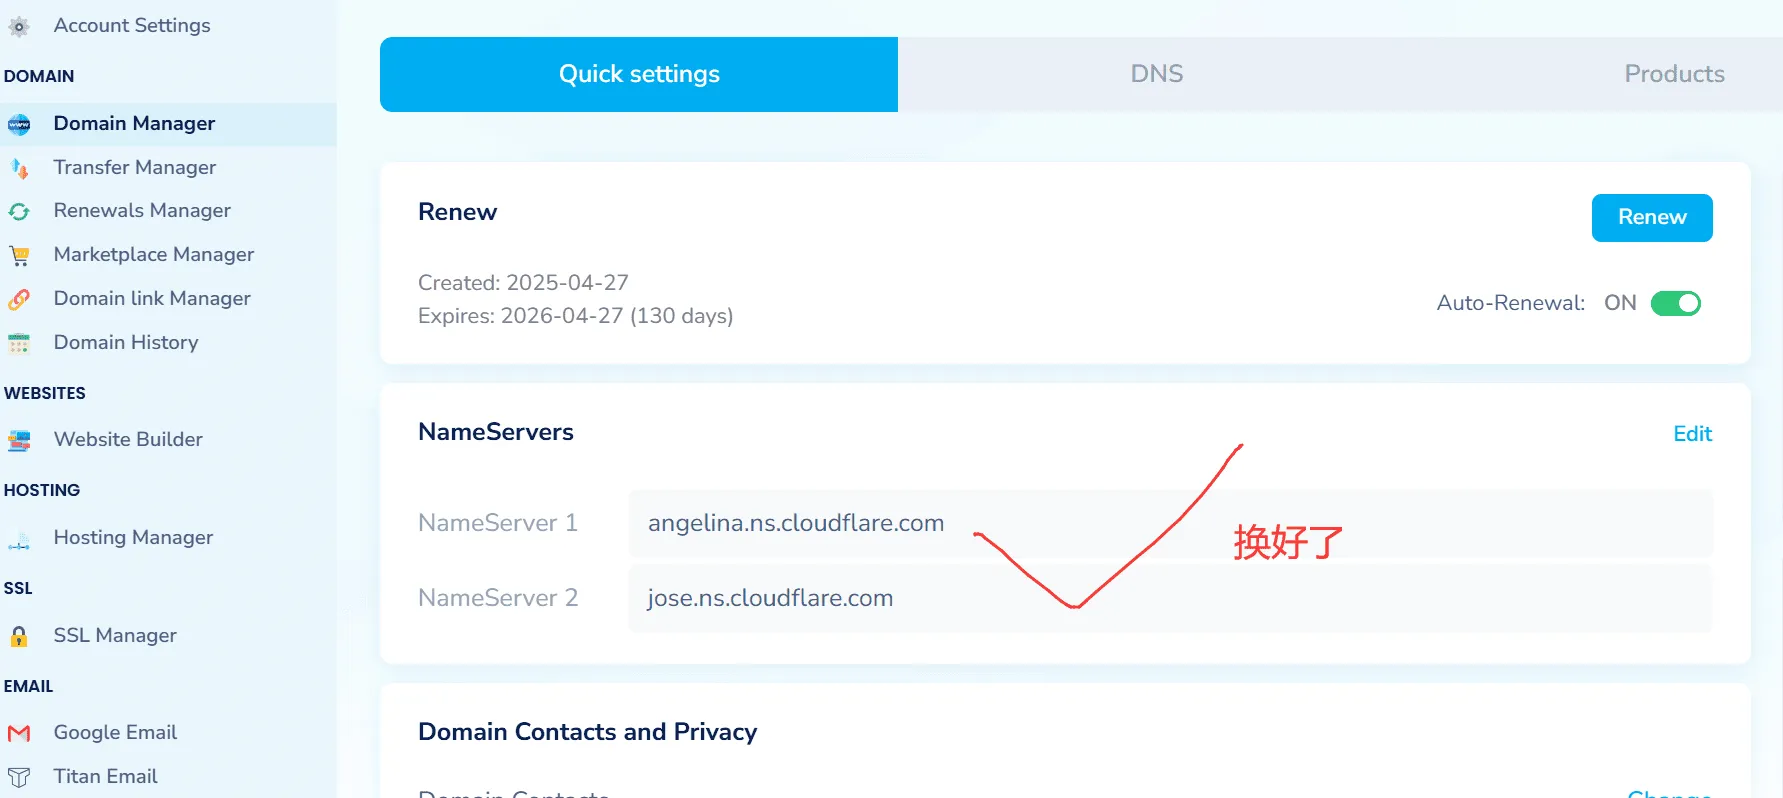1783x798 pixels.
Task: Open the Products tab
Action: [x=1673, y=74]
